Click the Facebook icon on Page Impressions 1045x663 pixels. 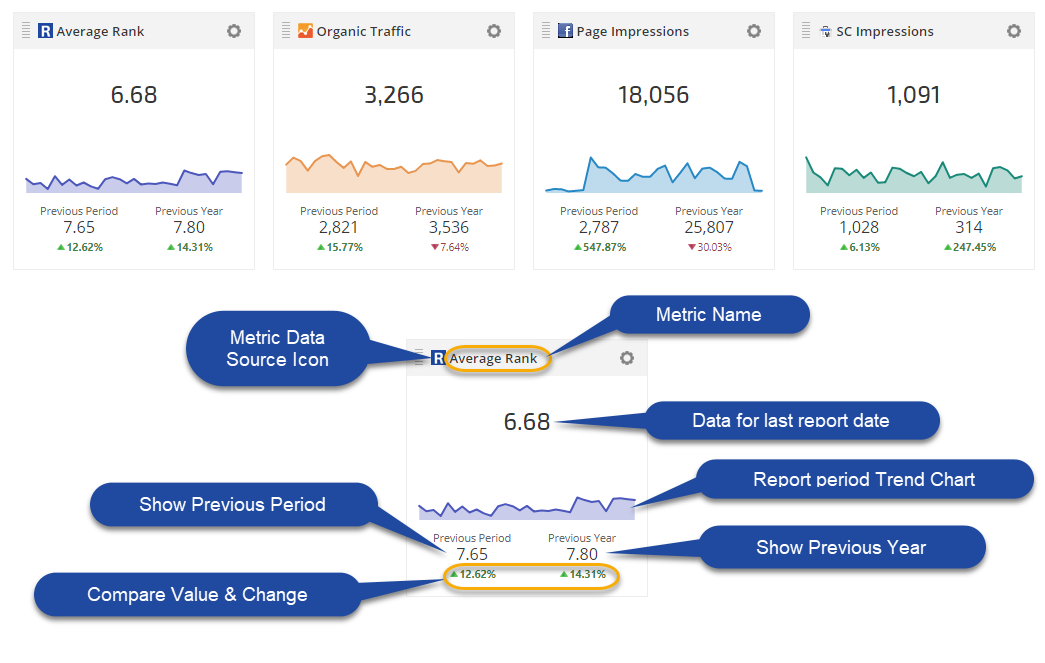click(565, 31)
